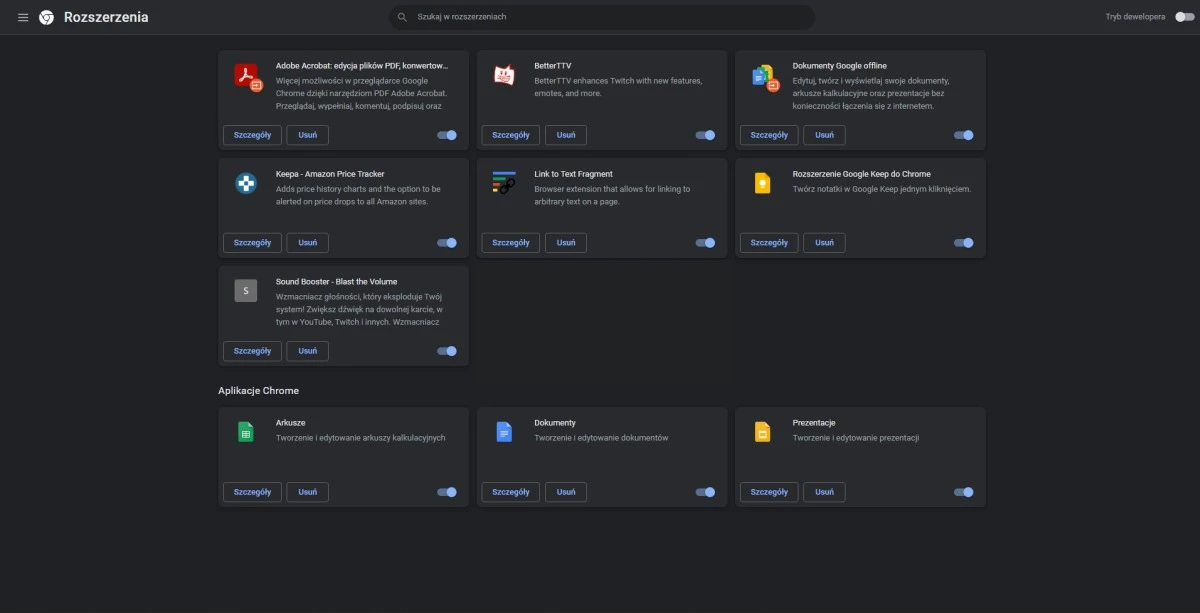Focus the Szukaj w rozszerzeniach search field
The image size is (1200, 613).
610,17
